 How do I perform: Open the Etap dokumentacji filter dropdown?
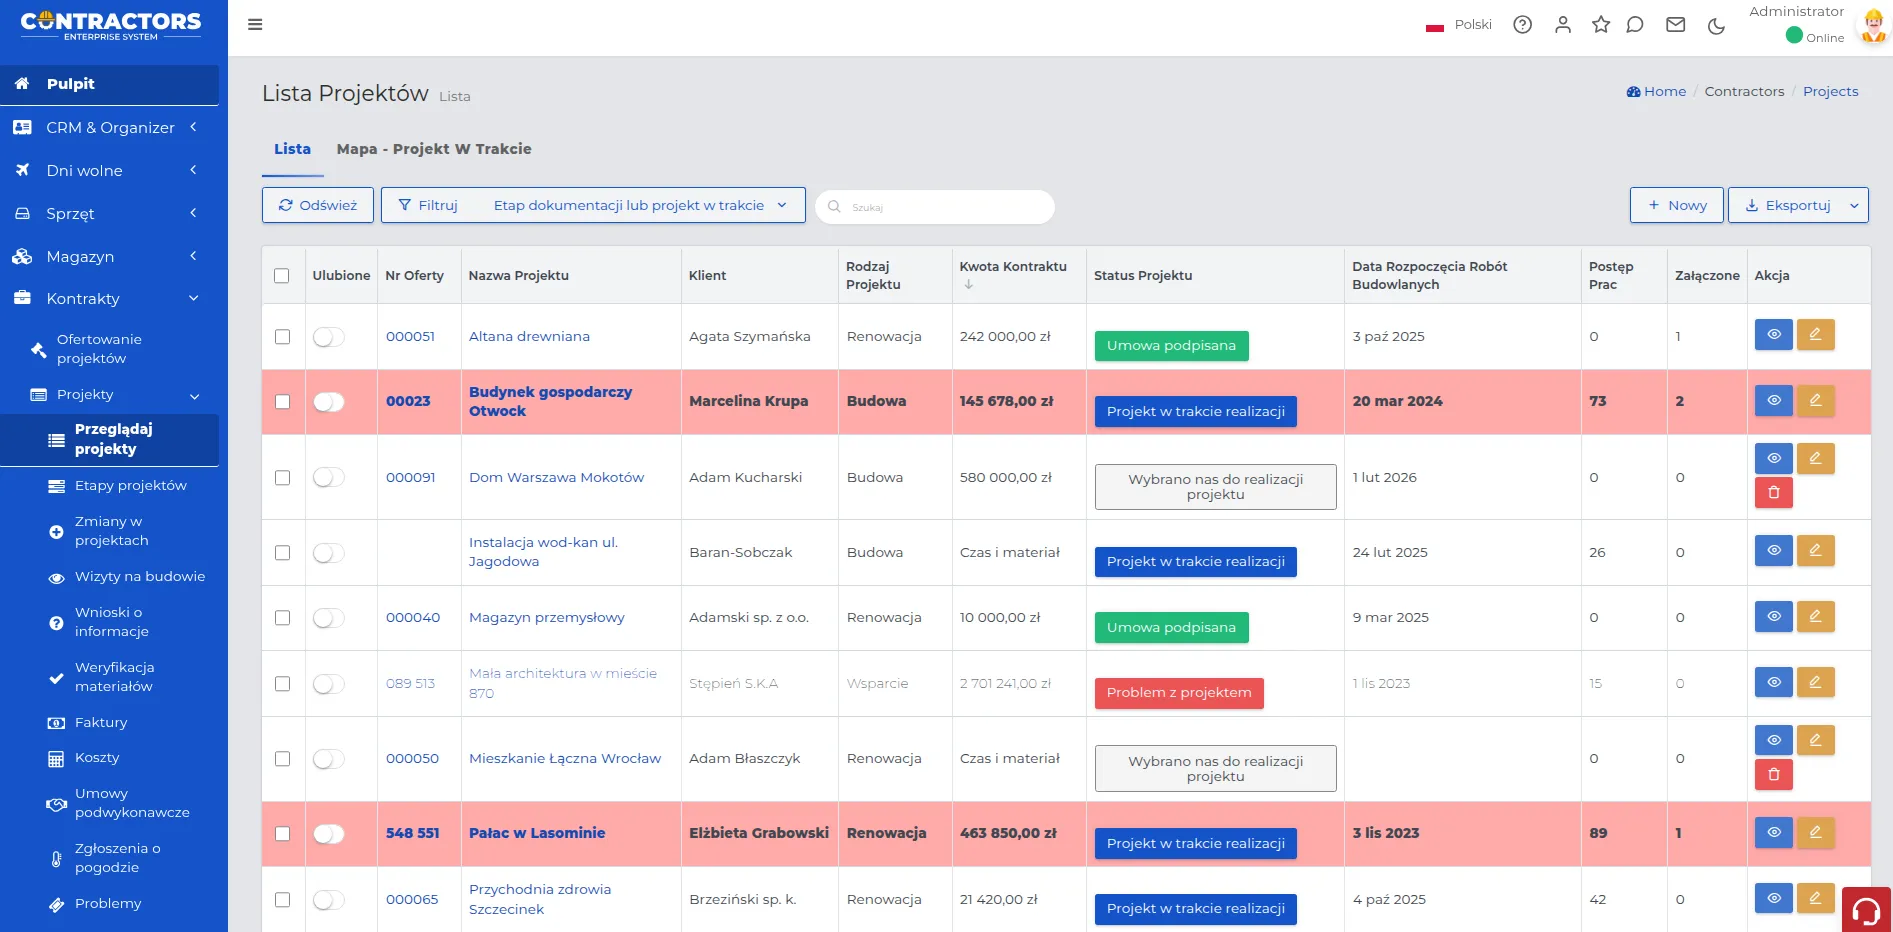click(640, 205)
